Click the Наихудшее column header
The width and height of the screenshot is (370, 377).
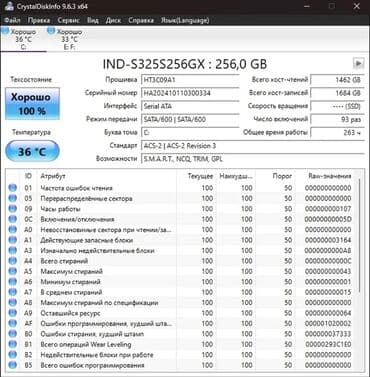(236, 176)
